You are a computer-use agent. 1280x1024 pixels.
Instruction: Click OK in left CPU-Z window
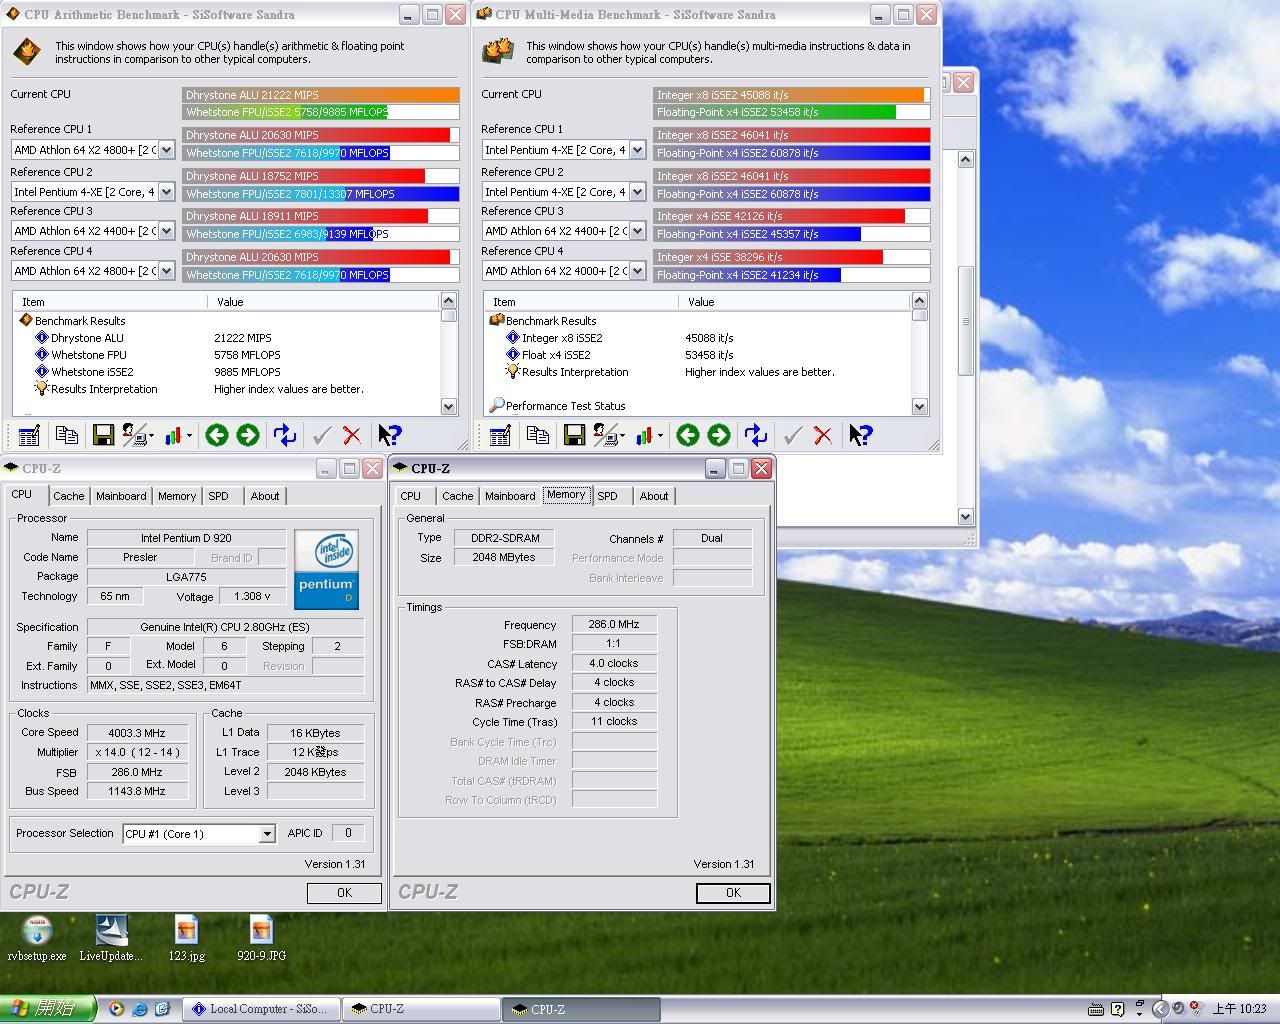point(344,893)
